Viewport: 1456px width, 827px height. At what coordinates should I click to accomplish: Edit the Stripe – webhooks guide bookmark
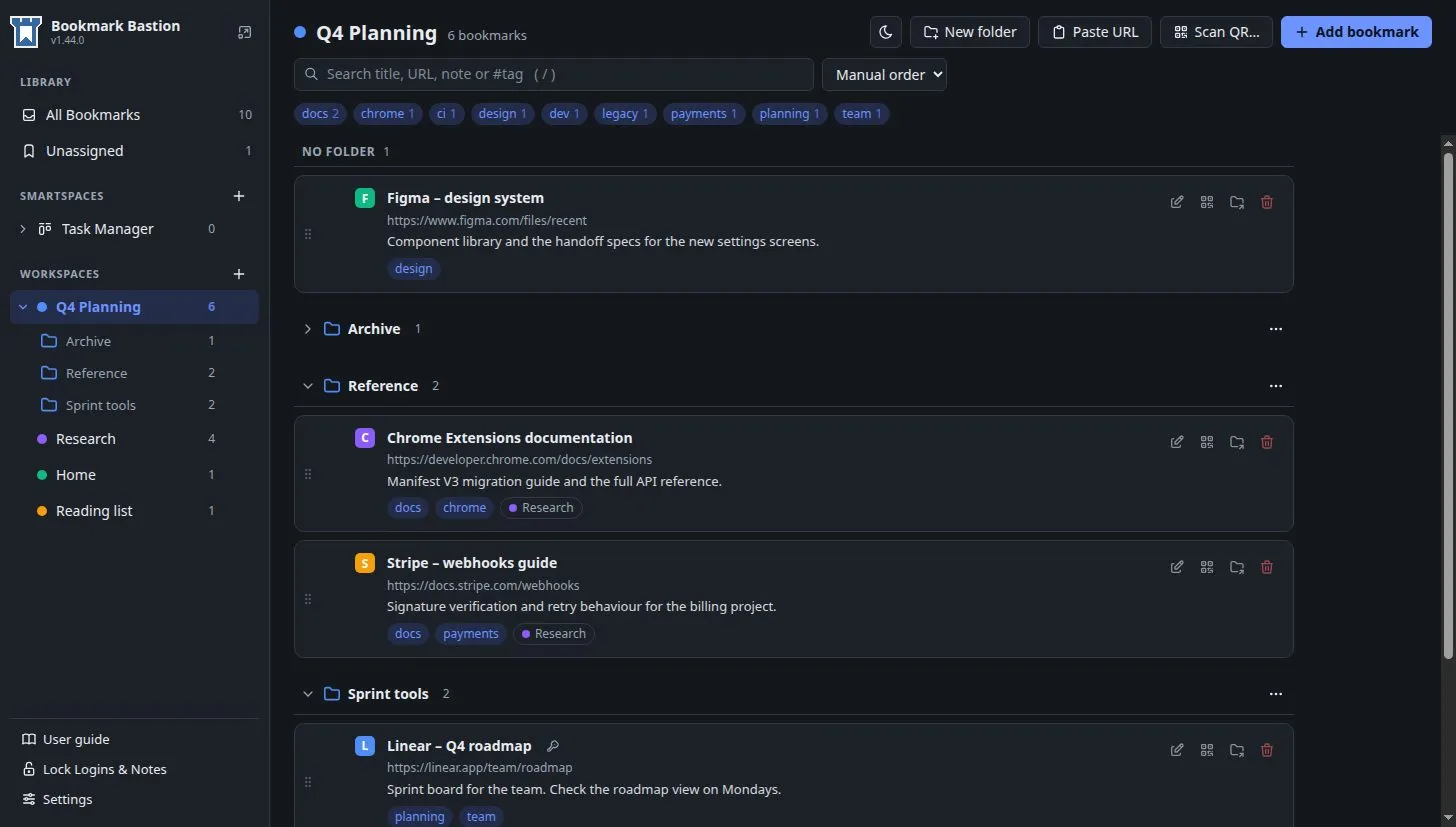[x=1177, y=567]
